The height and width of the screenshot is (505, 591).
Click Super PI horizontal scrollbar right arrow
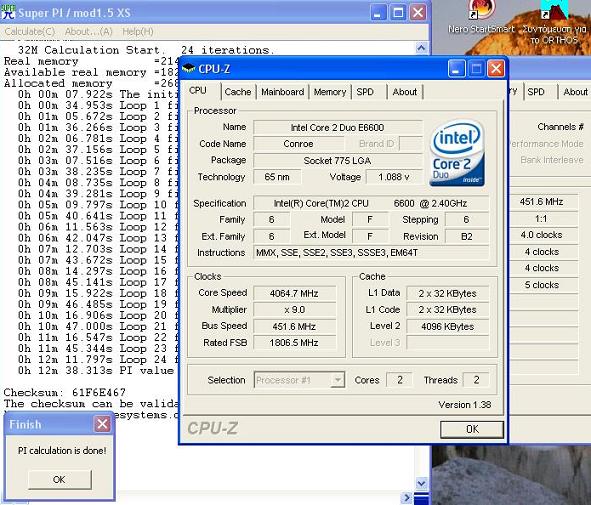point(407,498)
